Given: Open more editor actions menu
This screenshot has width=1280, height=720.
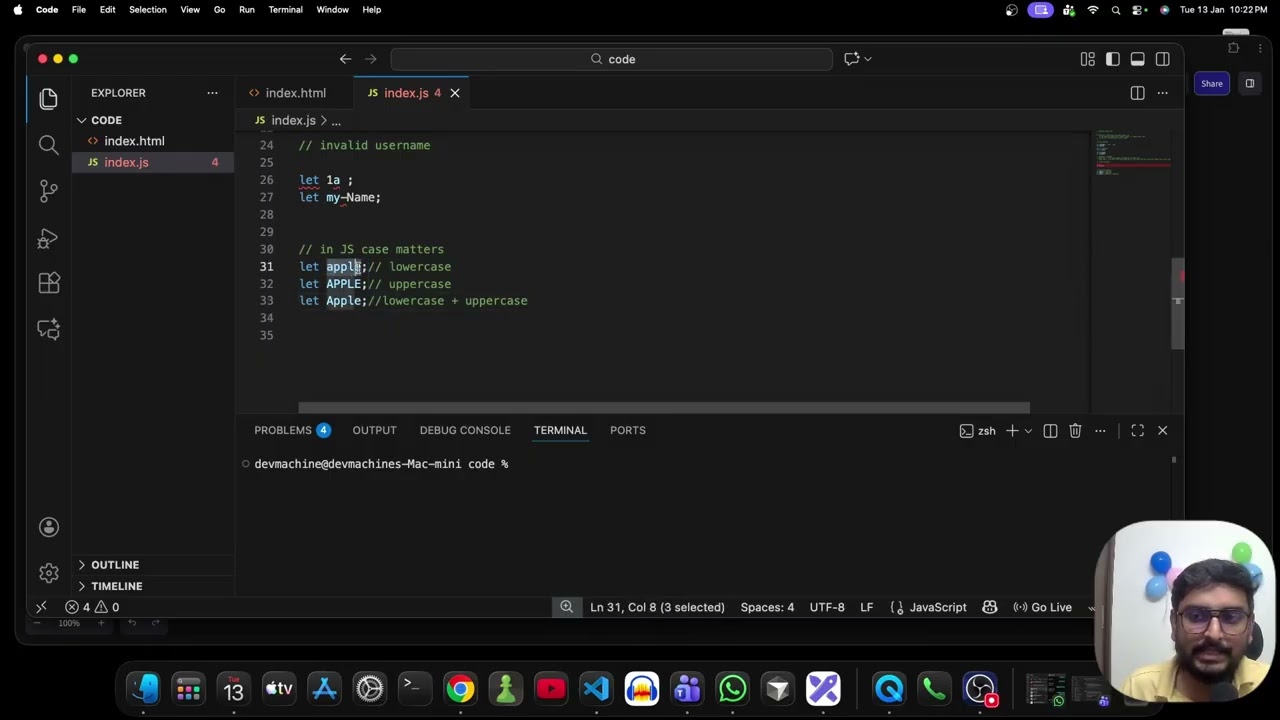Looking at the screenshot, I should [x=1162, y=93].
